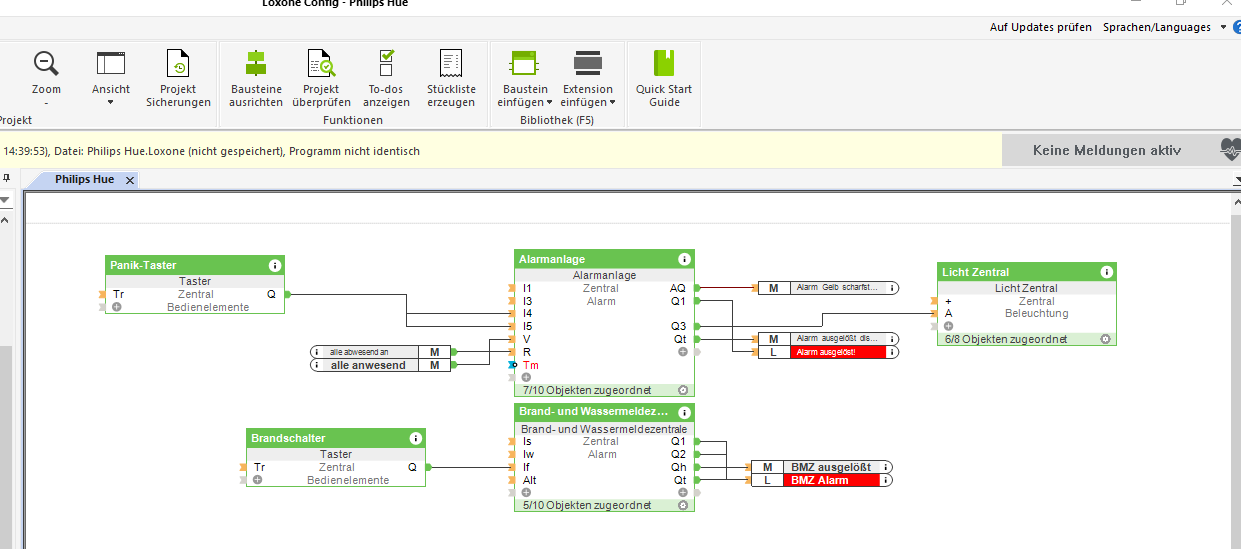Click the pin icon of left panel
Image resolution: width=1241 pixels, height=549 pixels.
[x=6, y=178]
